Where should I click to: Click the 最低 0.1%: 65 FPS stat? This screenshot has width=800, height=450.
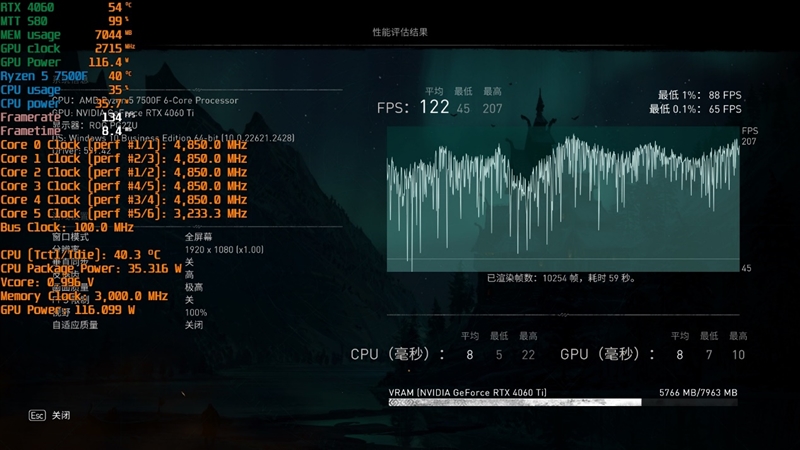(x=695, y=109)
